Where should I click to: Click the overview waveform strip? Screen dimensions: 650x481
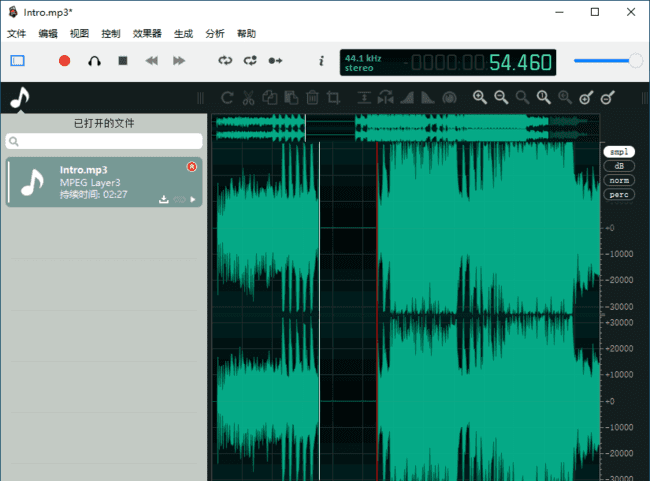coord(406,128)
